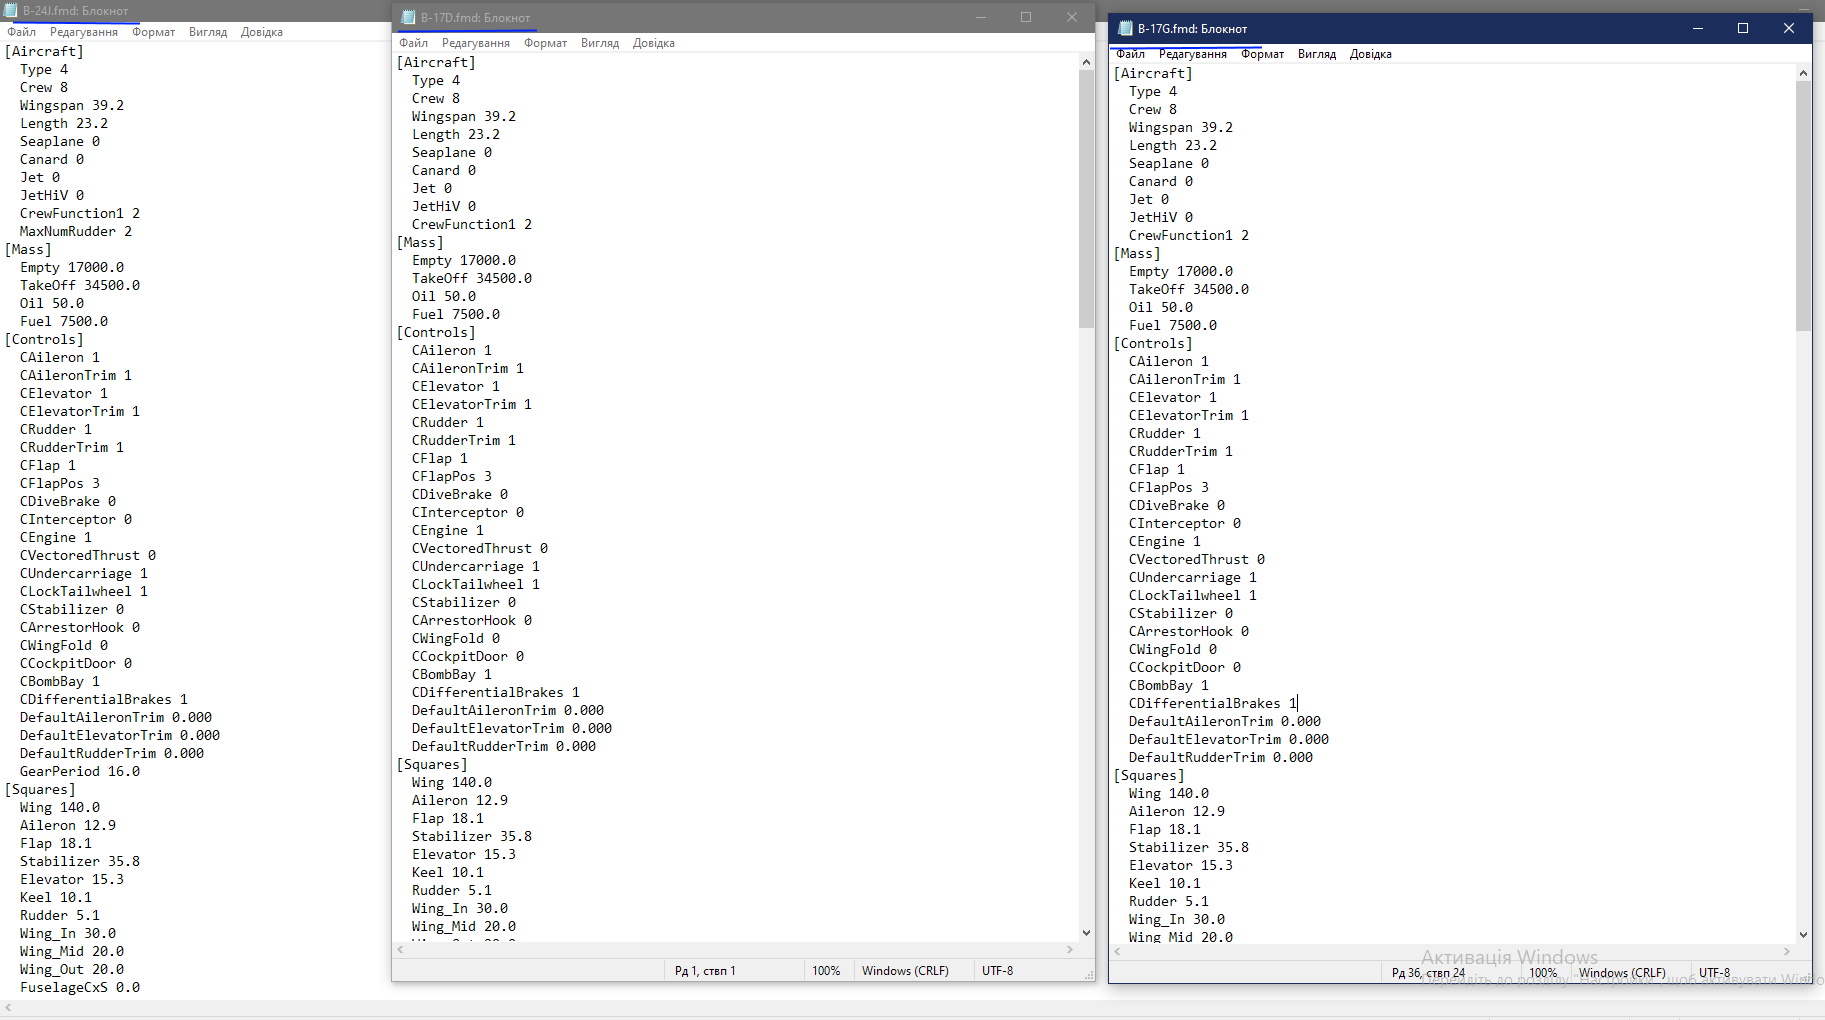This screenshot has height=1020, width=1825.
Task: Click the 'Empty 17000.0' line in B-17G window
Action: tap(1181, 271)
